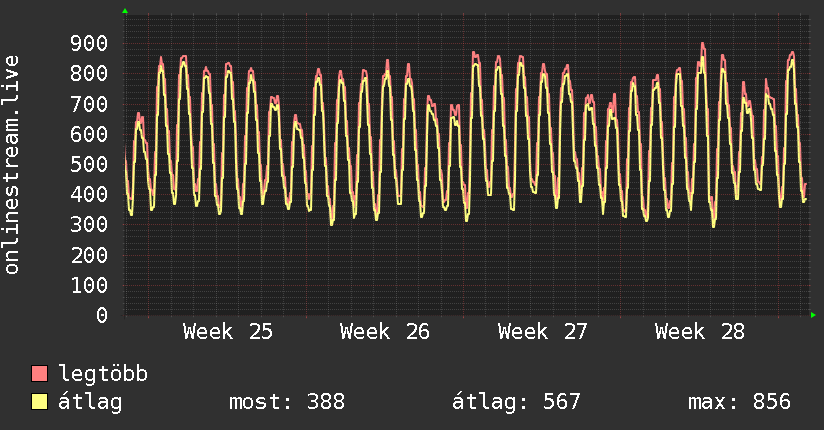The image size is (824, 430).
Task: Click the átlag: 567 statistic
Action: (516, 402)
